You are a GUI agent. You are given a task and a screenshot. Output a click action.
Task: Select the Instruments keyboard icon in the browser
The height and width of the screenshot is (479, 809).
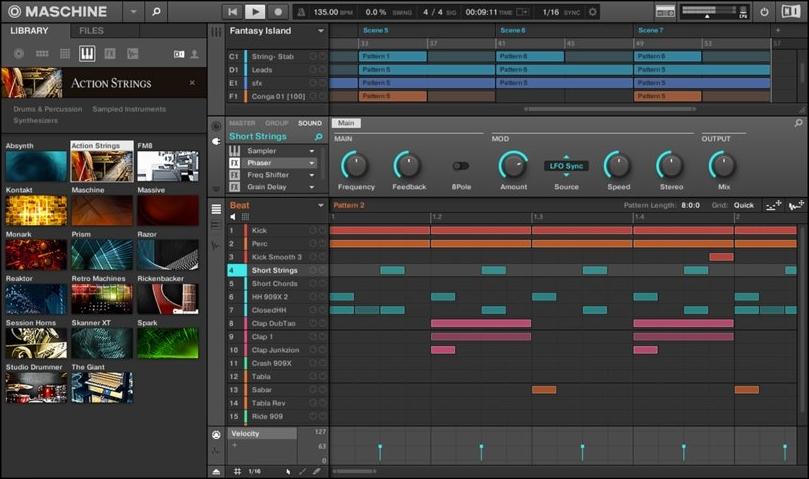86,53
